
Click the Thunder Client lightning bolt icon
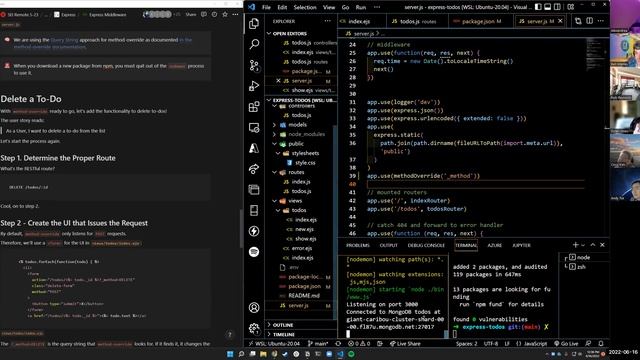[x=254, y=231]
